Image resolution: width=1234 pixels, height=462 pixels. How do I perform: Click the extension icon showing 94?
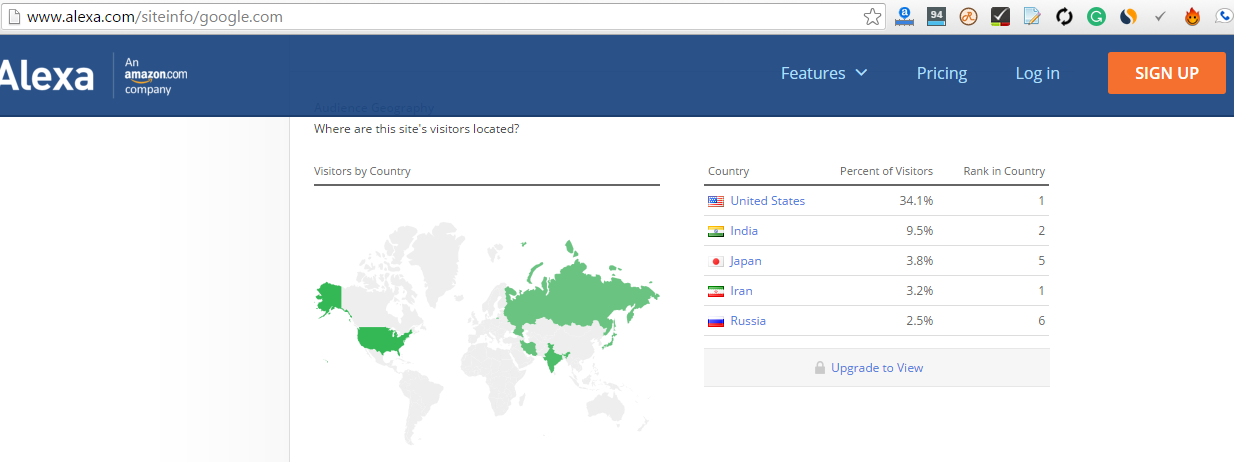[x=936, y=16]
